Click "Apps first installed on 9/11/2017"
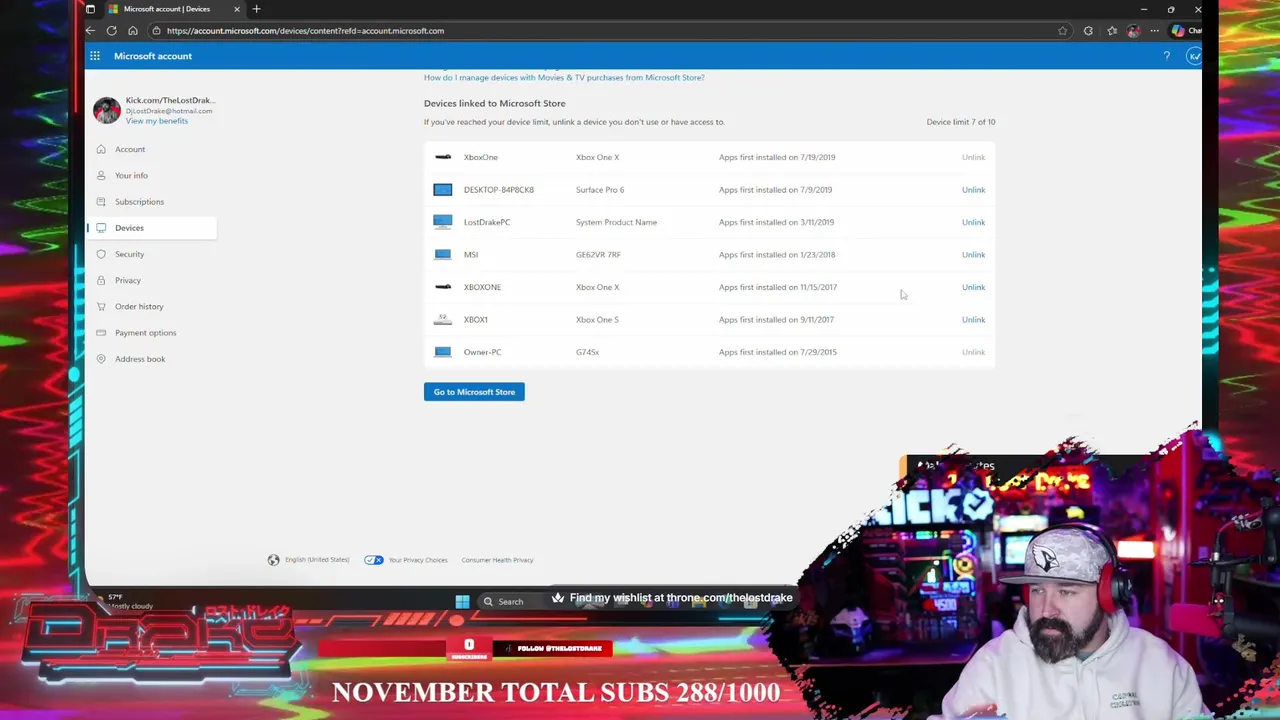This screenshot has height=720, width=1280. point(776,319)
